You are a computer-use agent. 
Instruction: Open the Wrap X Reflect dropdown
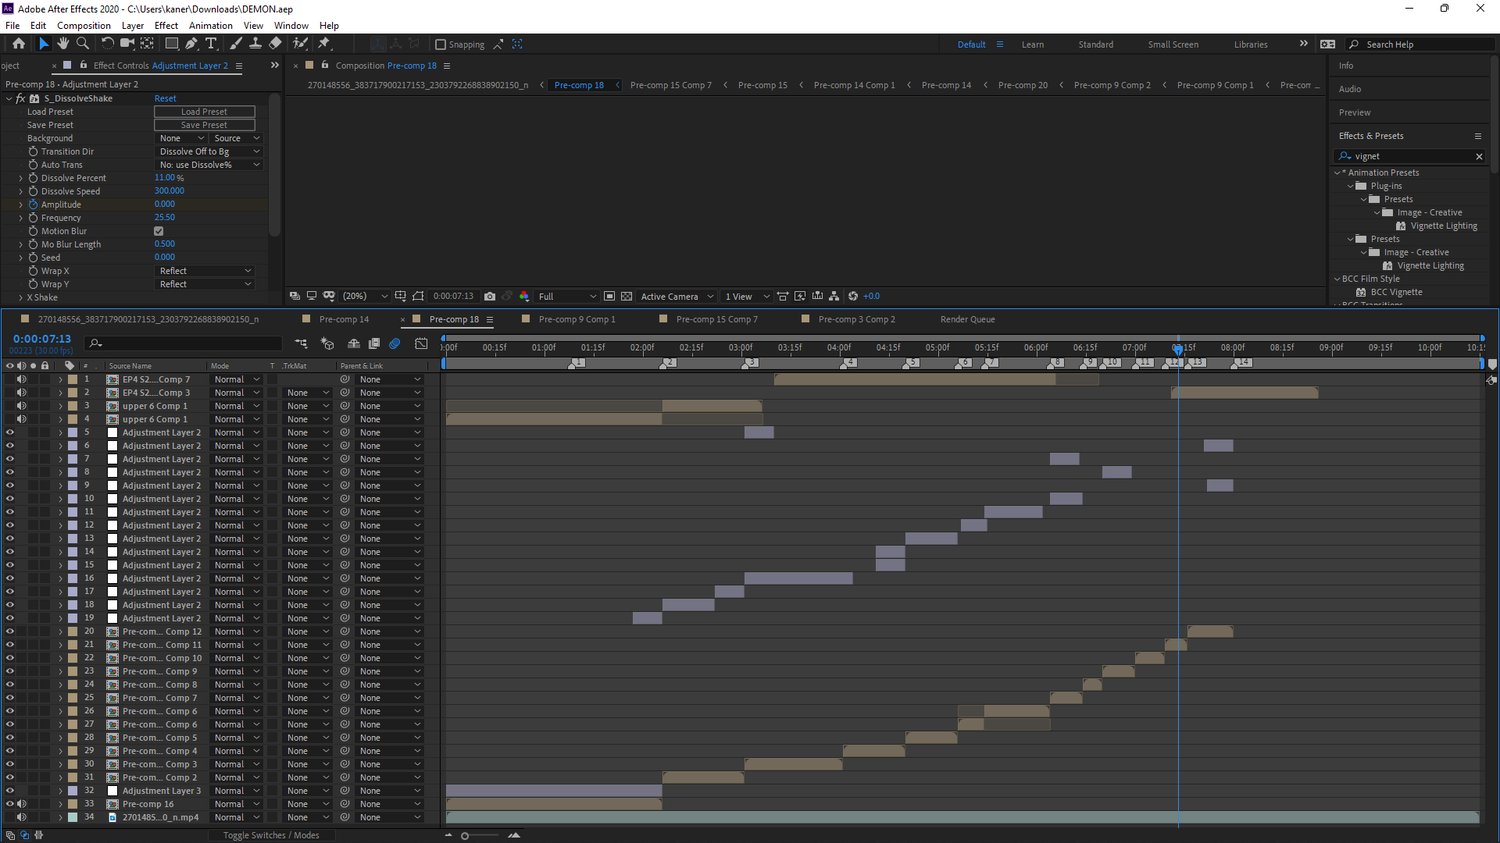(x=205, y=271)
